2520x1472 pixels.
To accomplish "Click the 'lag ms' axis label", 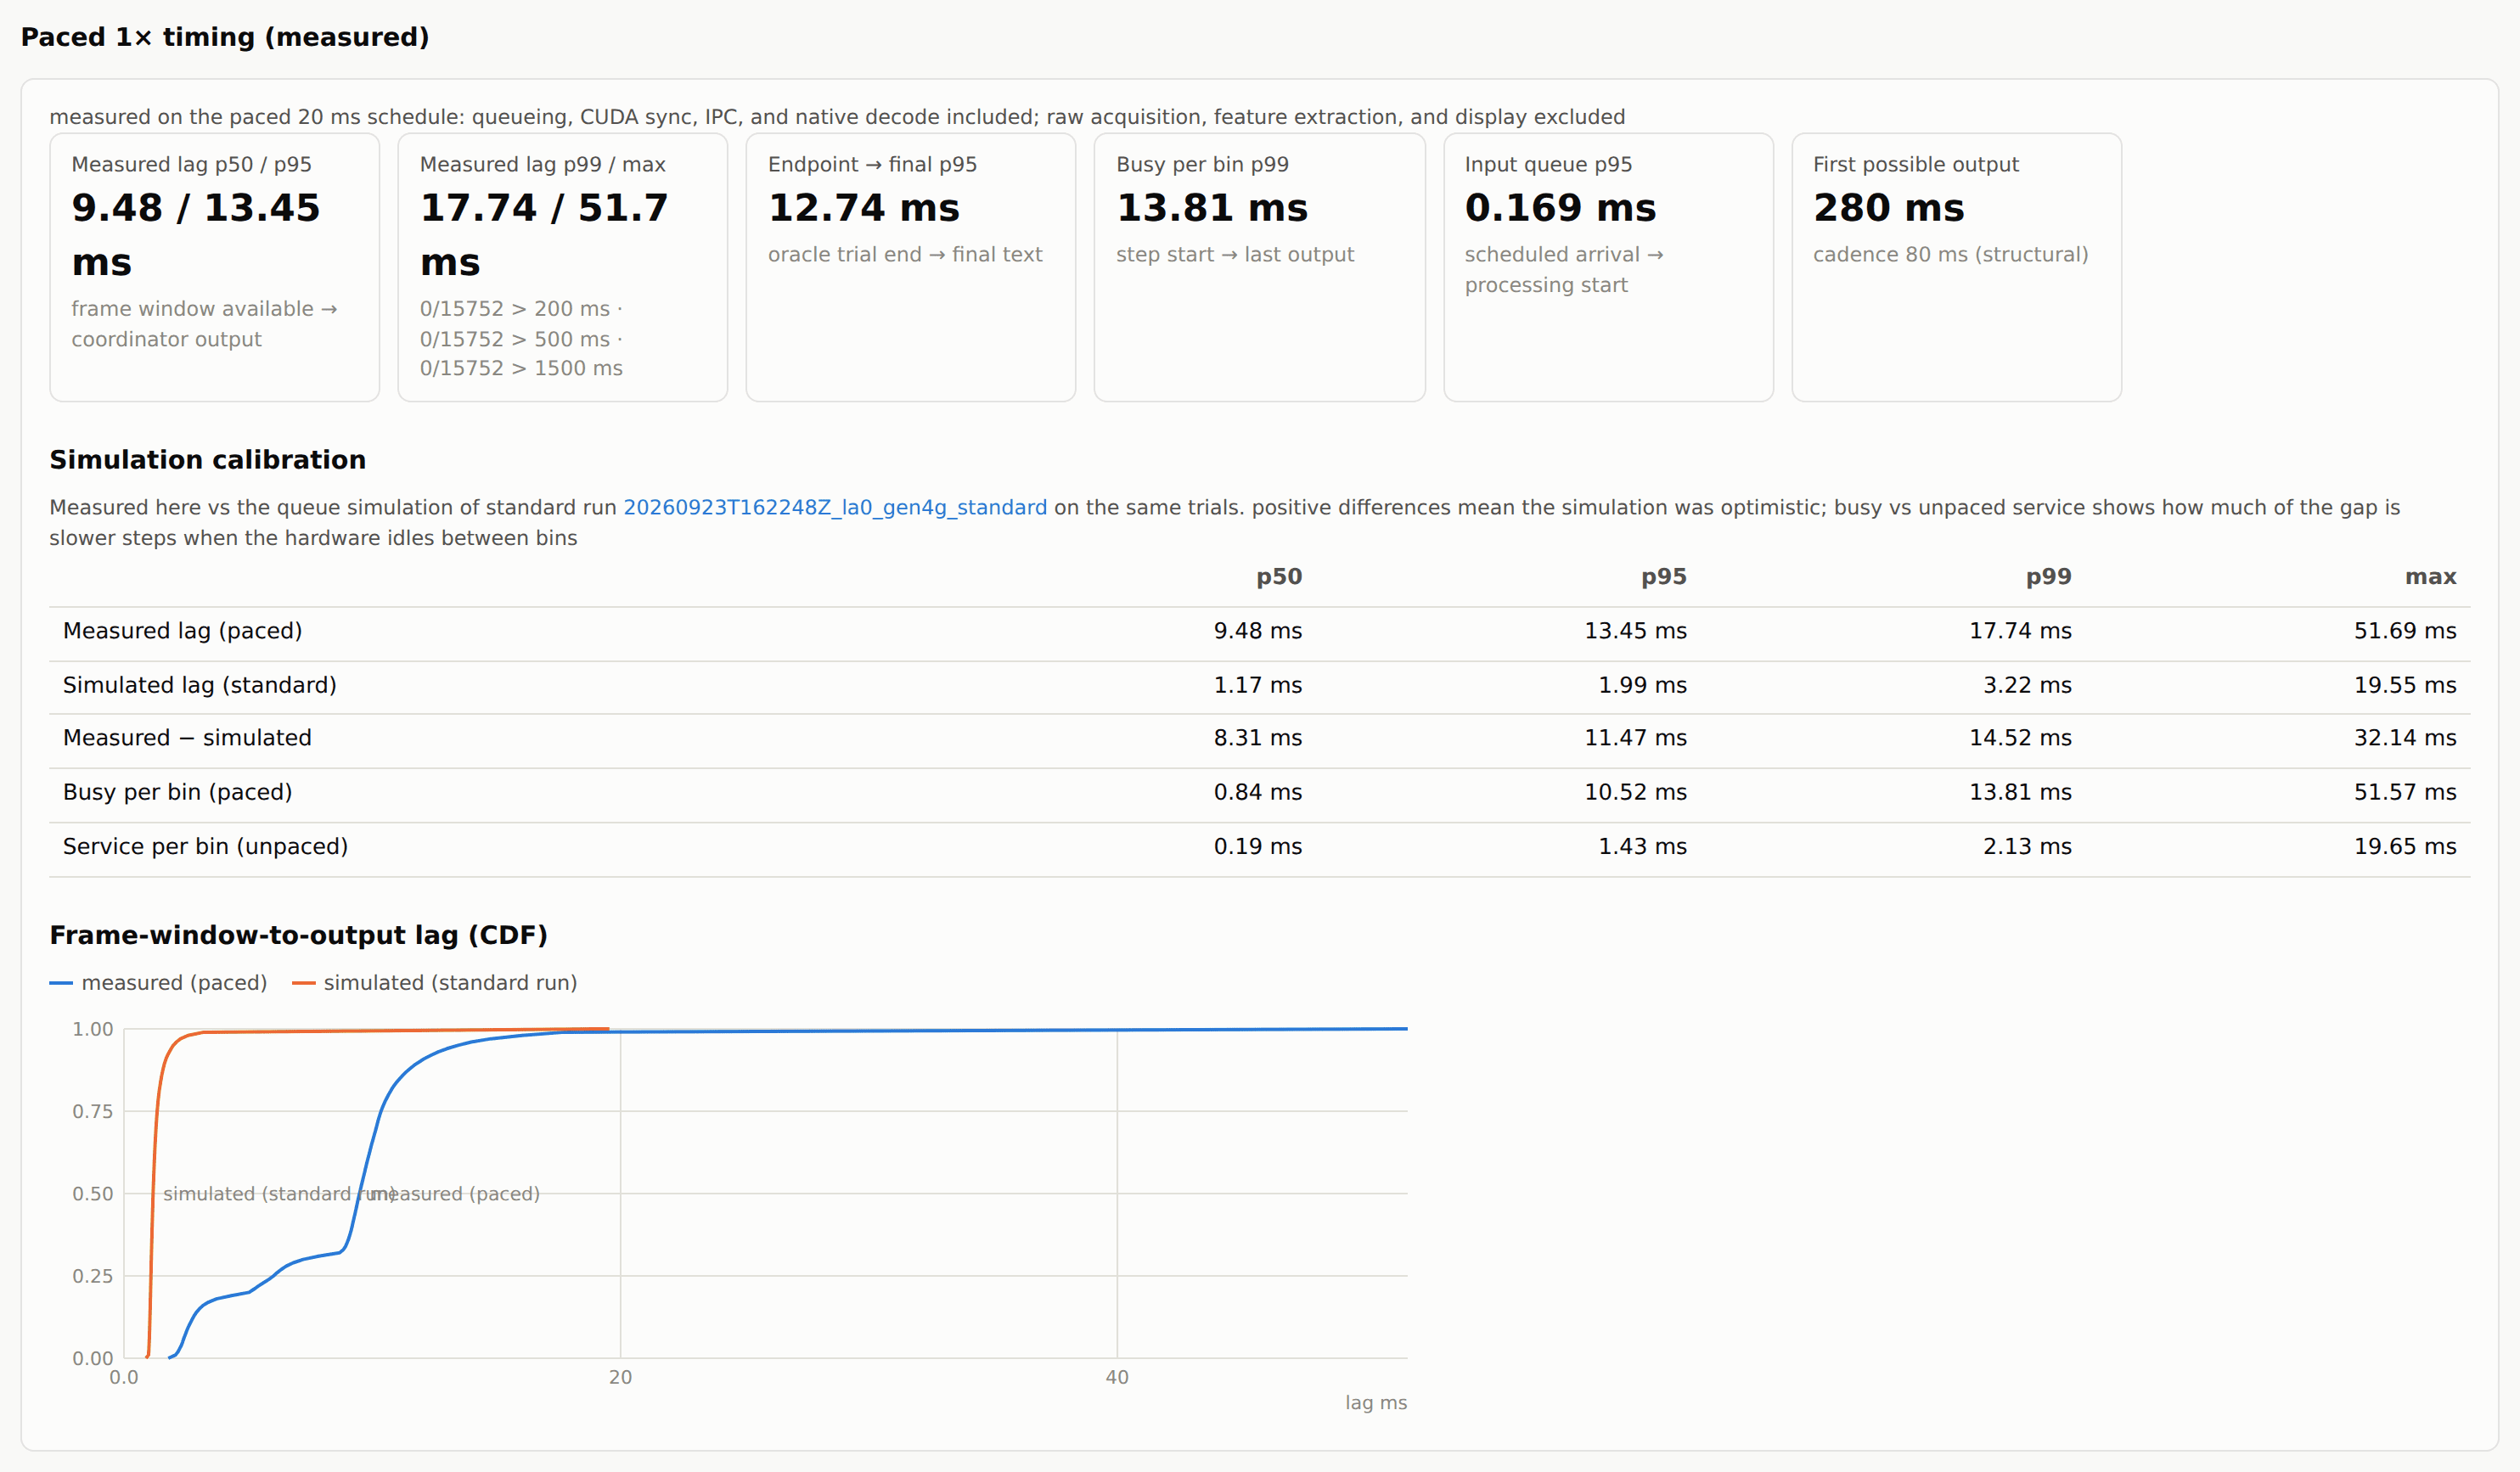I will (1376, 1402).
